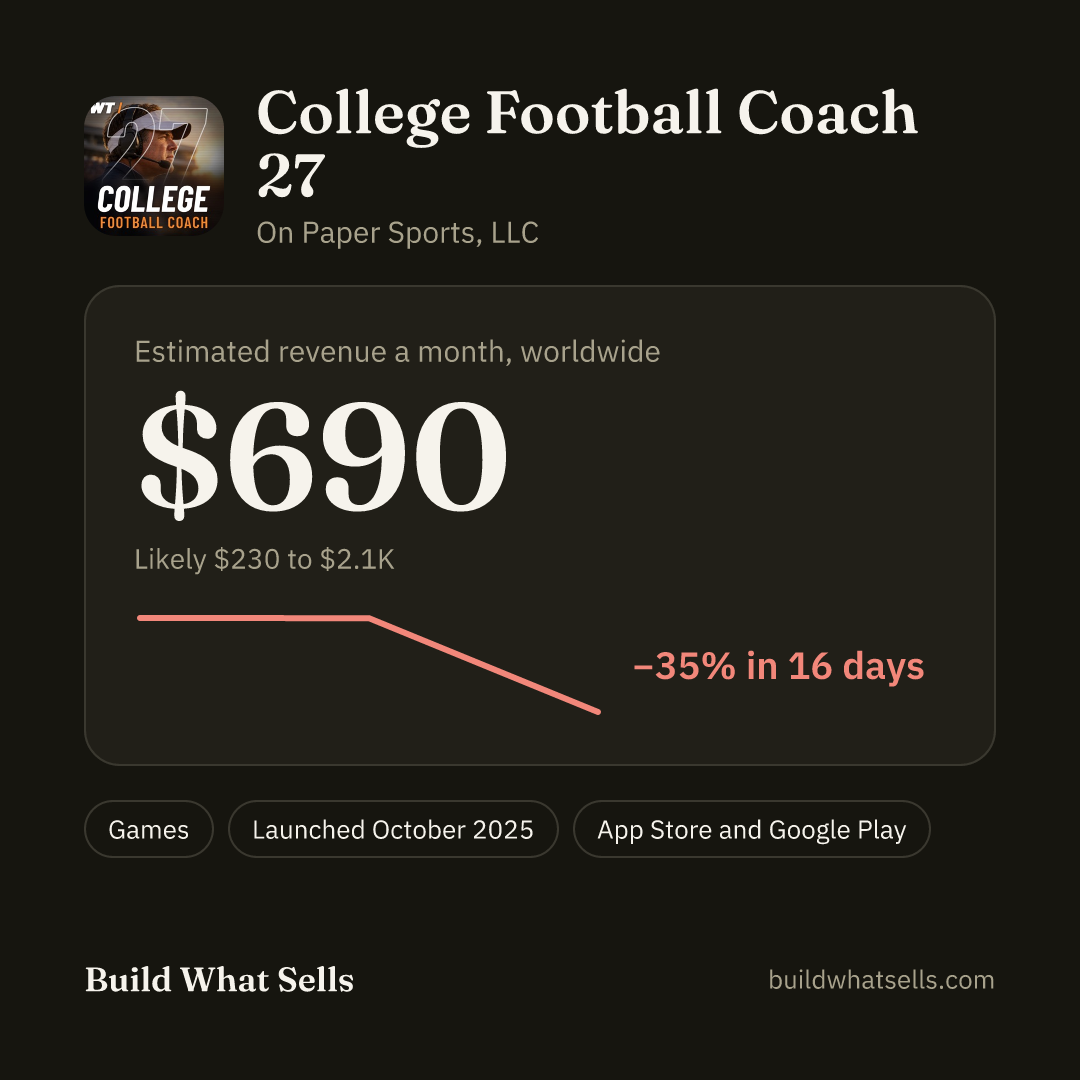Select the −35% in 16 days label
The image size is (1080, 1080).
click(x=778, y=666)
